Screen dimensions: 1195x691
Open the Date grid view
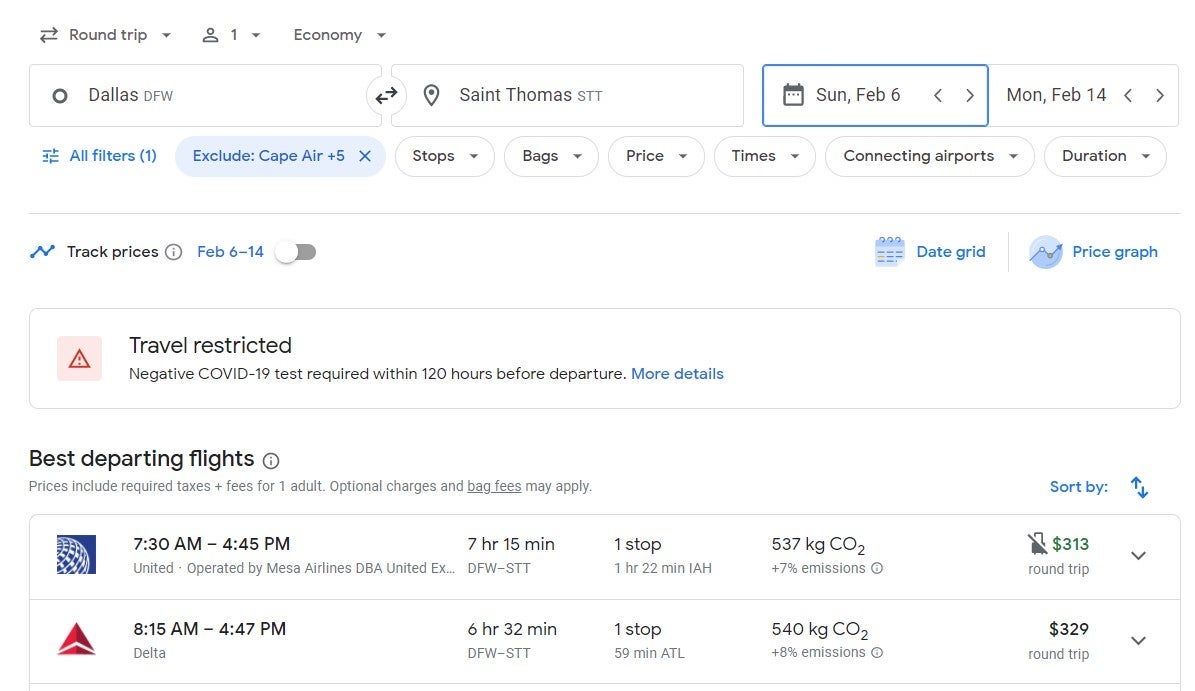coord(930,252)
